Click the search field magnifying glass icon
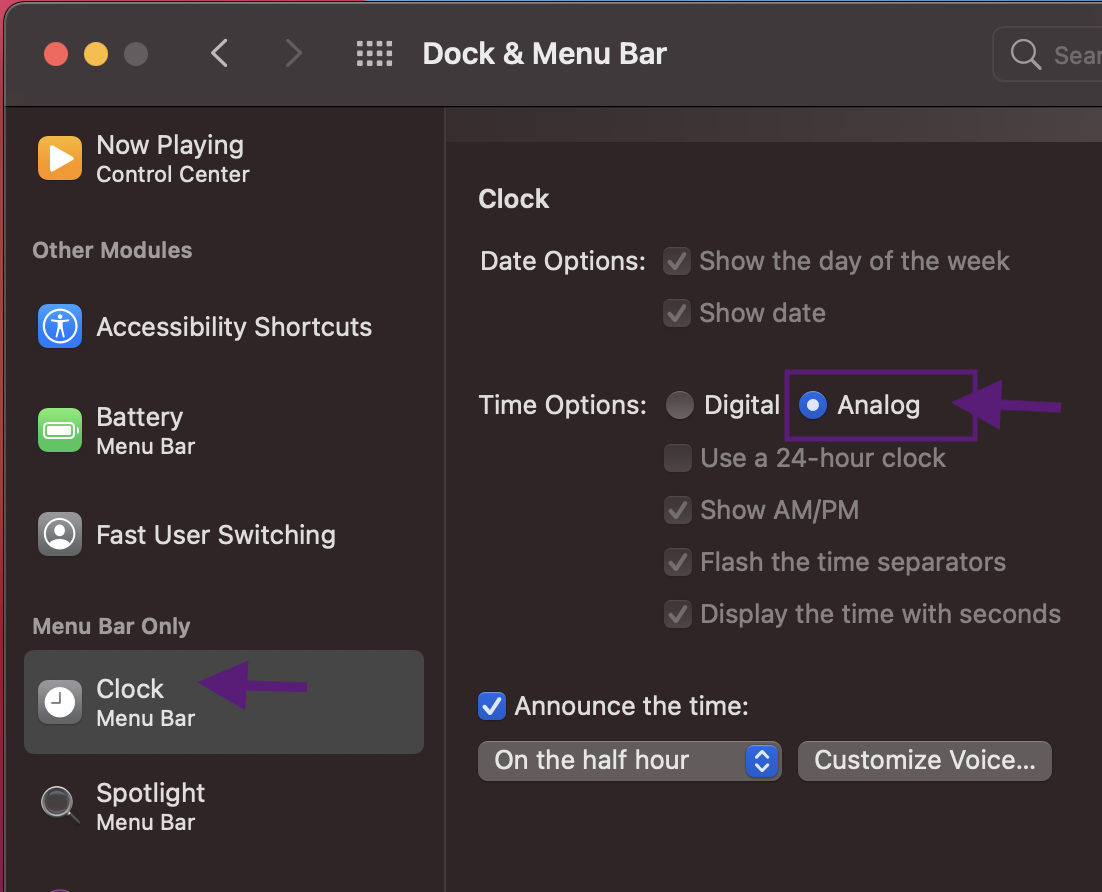The height and width of the screenshot is (892, 1102). 1024,55
